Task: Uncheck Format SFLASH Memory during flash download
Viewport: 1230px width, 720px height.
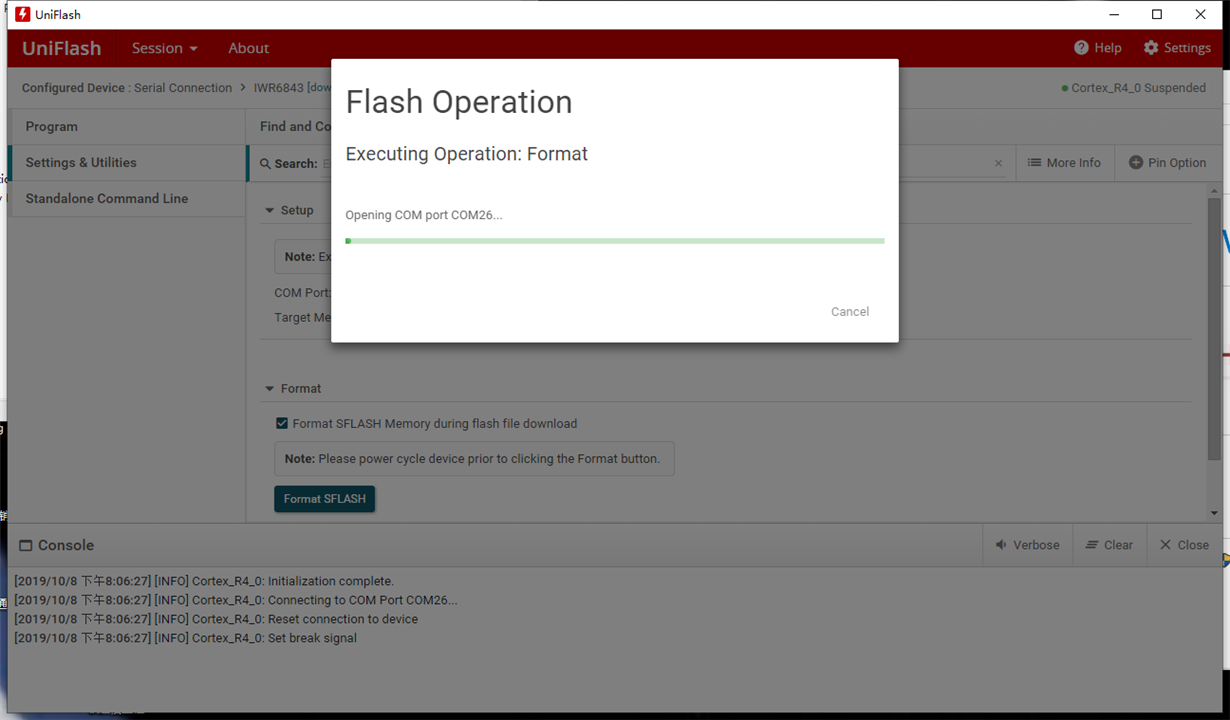Action: [x=282, y=423]
